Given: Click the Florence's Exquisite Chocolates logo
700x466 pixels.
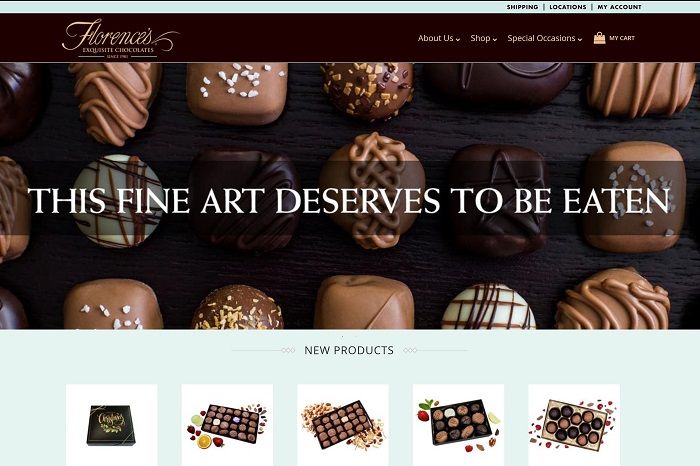Looking at the screenshot, I should [x=121, y=39].
